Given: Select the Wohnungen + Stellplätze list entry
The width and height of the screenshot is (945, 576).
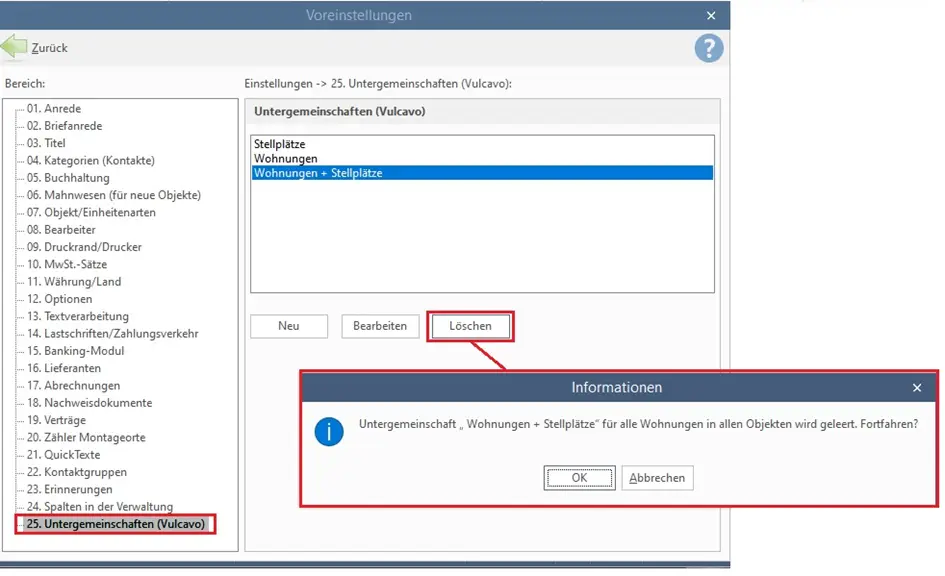Looking at the screenshot, I should [482, 173].
